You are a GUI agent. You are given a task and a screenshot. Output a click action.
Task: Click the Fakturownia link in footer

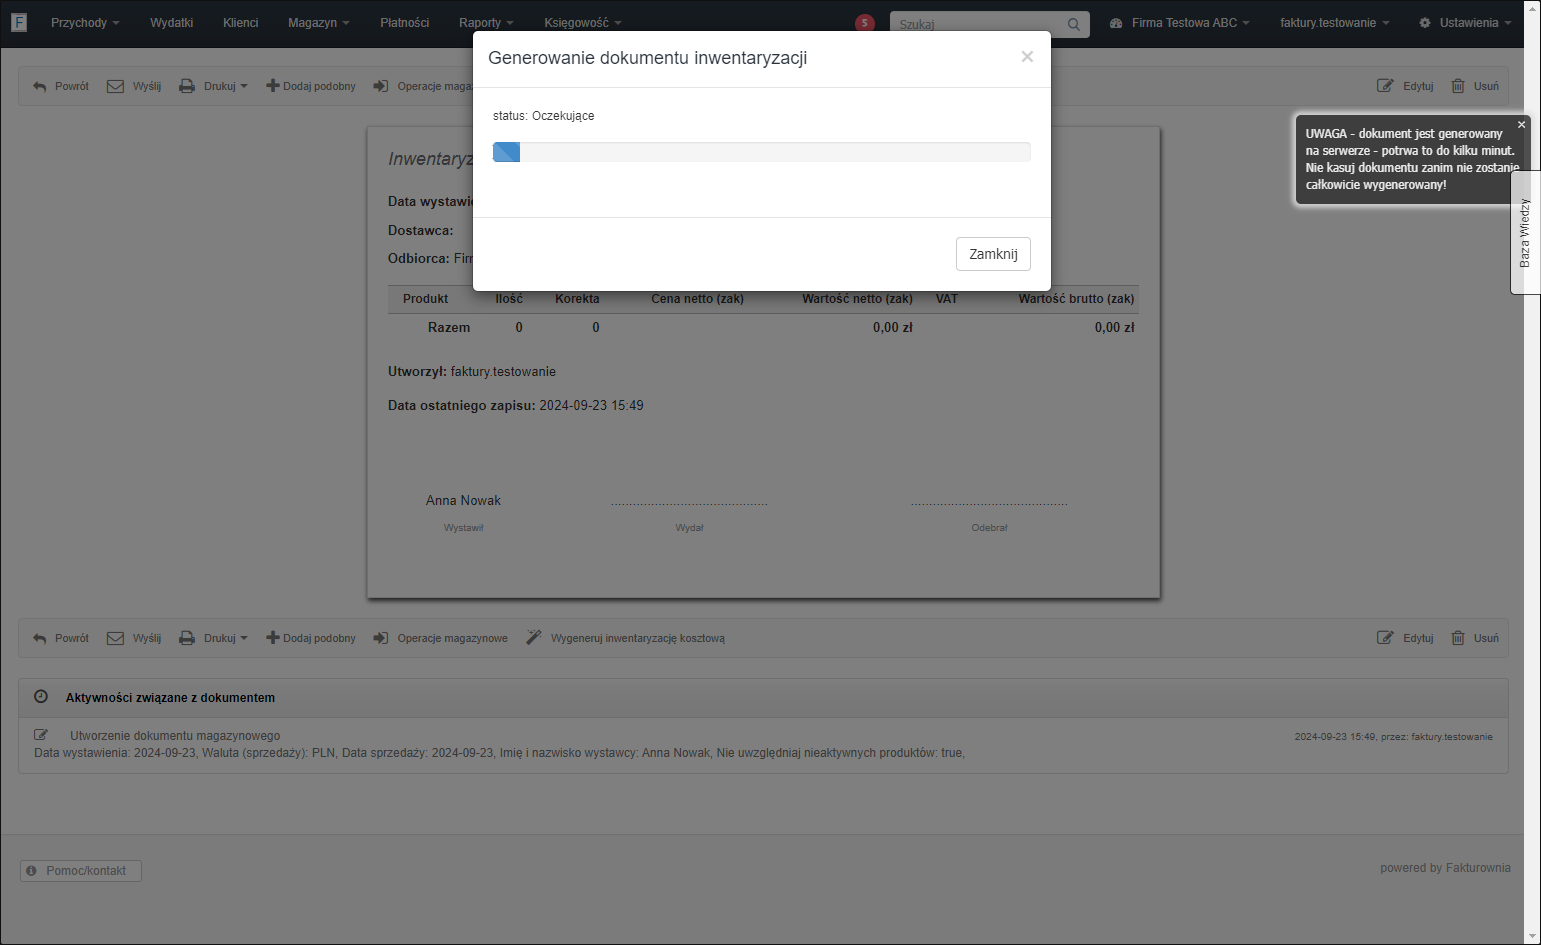tap(1478, 868)
